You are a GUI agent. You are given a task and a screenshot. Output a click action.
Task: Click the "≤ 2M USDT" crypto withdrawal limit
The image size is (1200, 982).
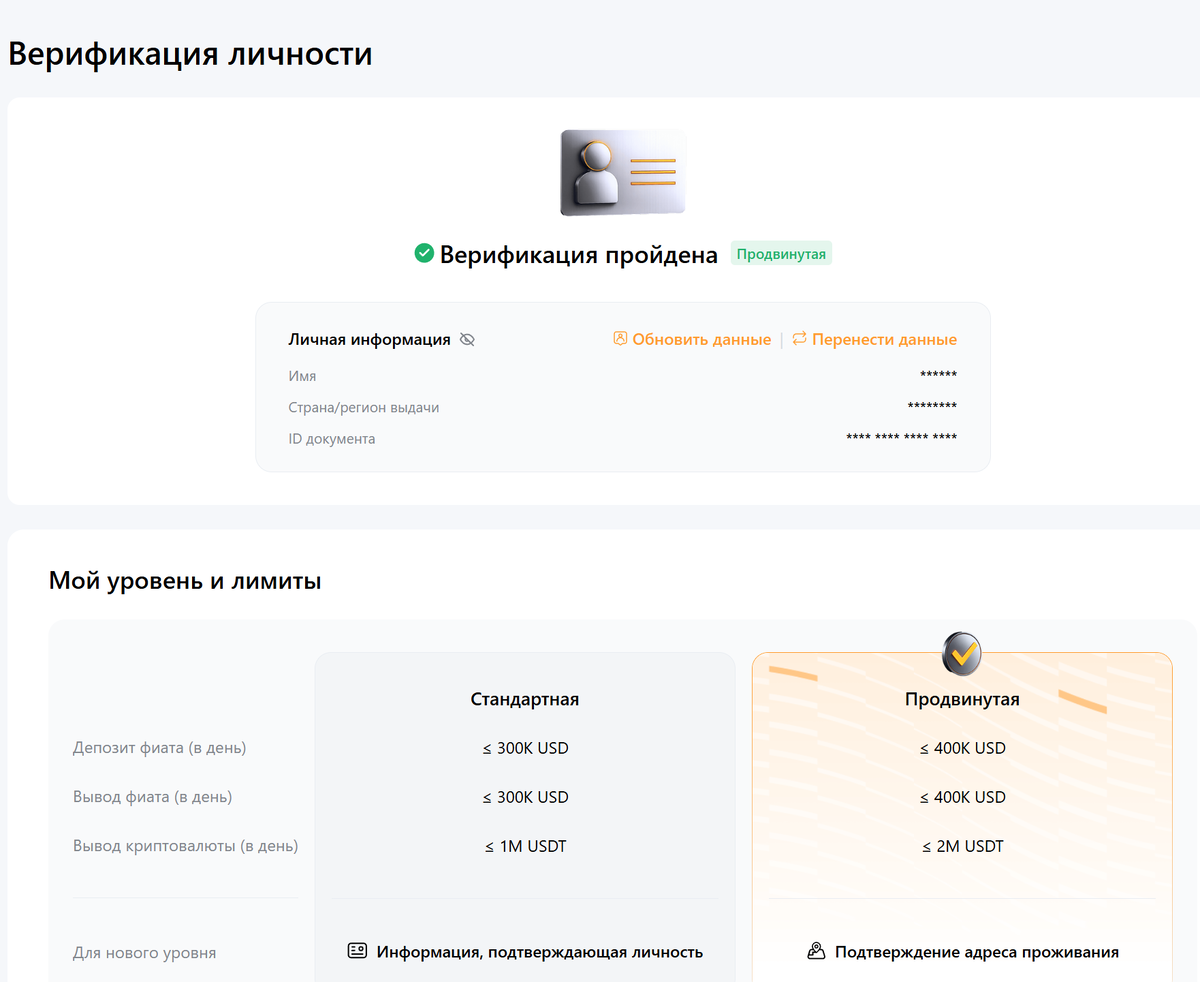[961, 845]
